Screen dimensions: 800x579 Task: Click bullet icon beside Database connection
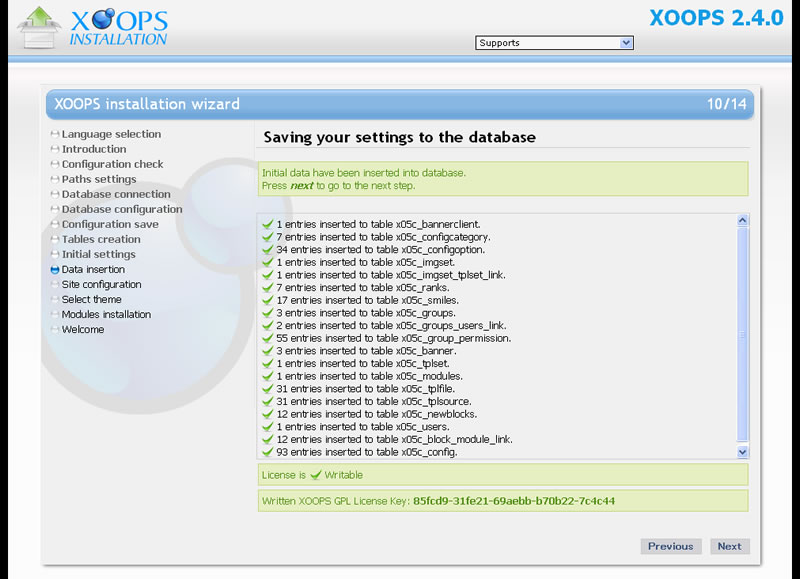point(55,194)
